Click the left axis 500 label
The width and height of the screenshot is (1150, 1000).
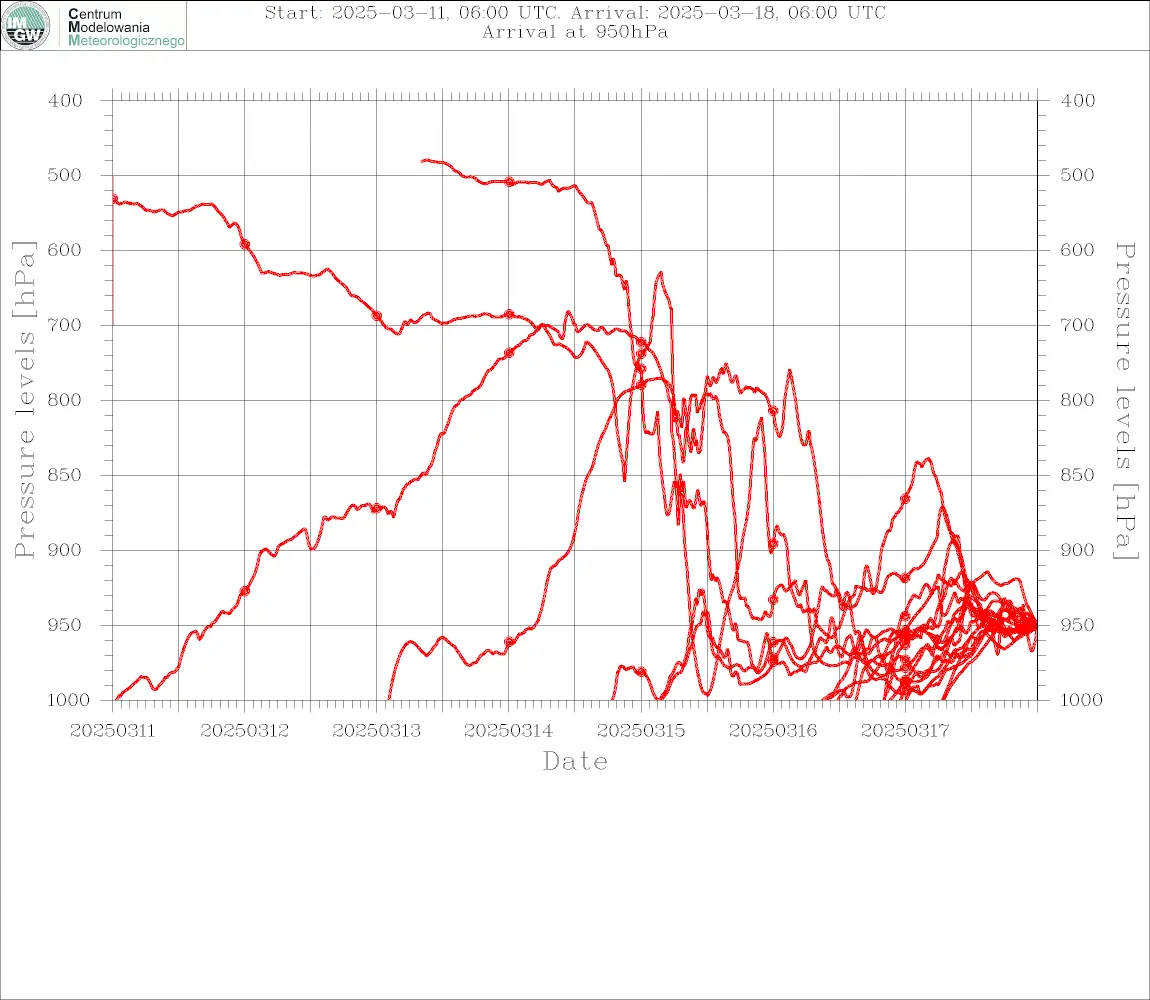(x=65, y=175)
